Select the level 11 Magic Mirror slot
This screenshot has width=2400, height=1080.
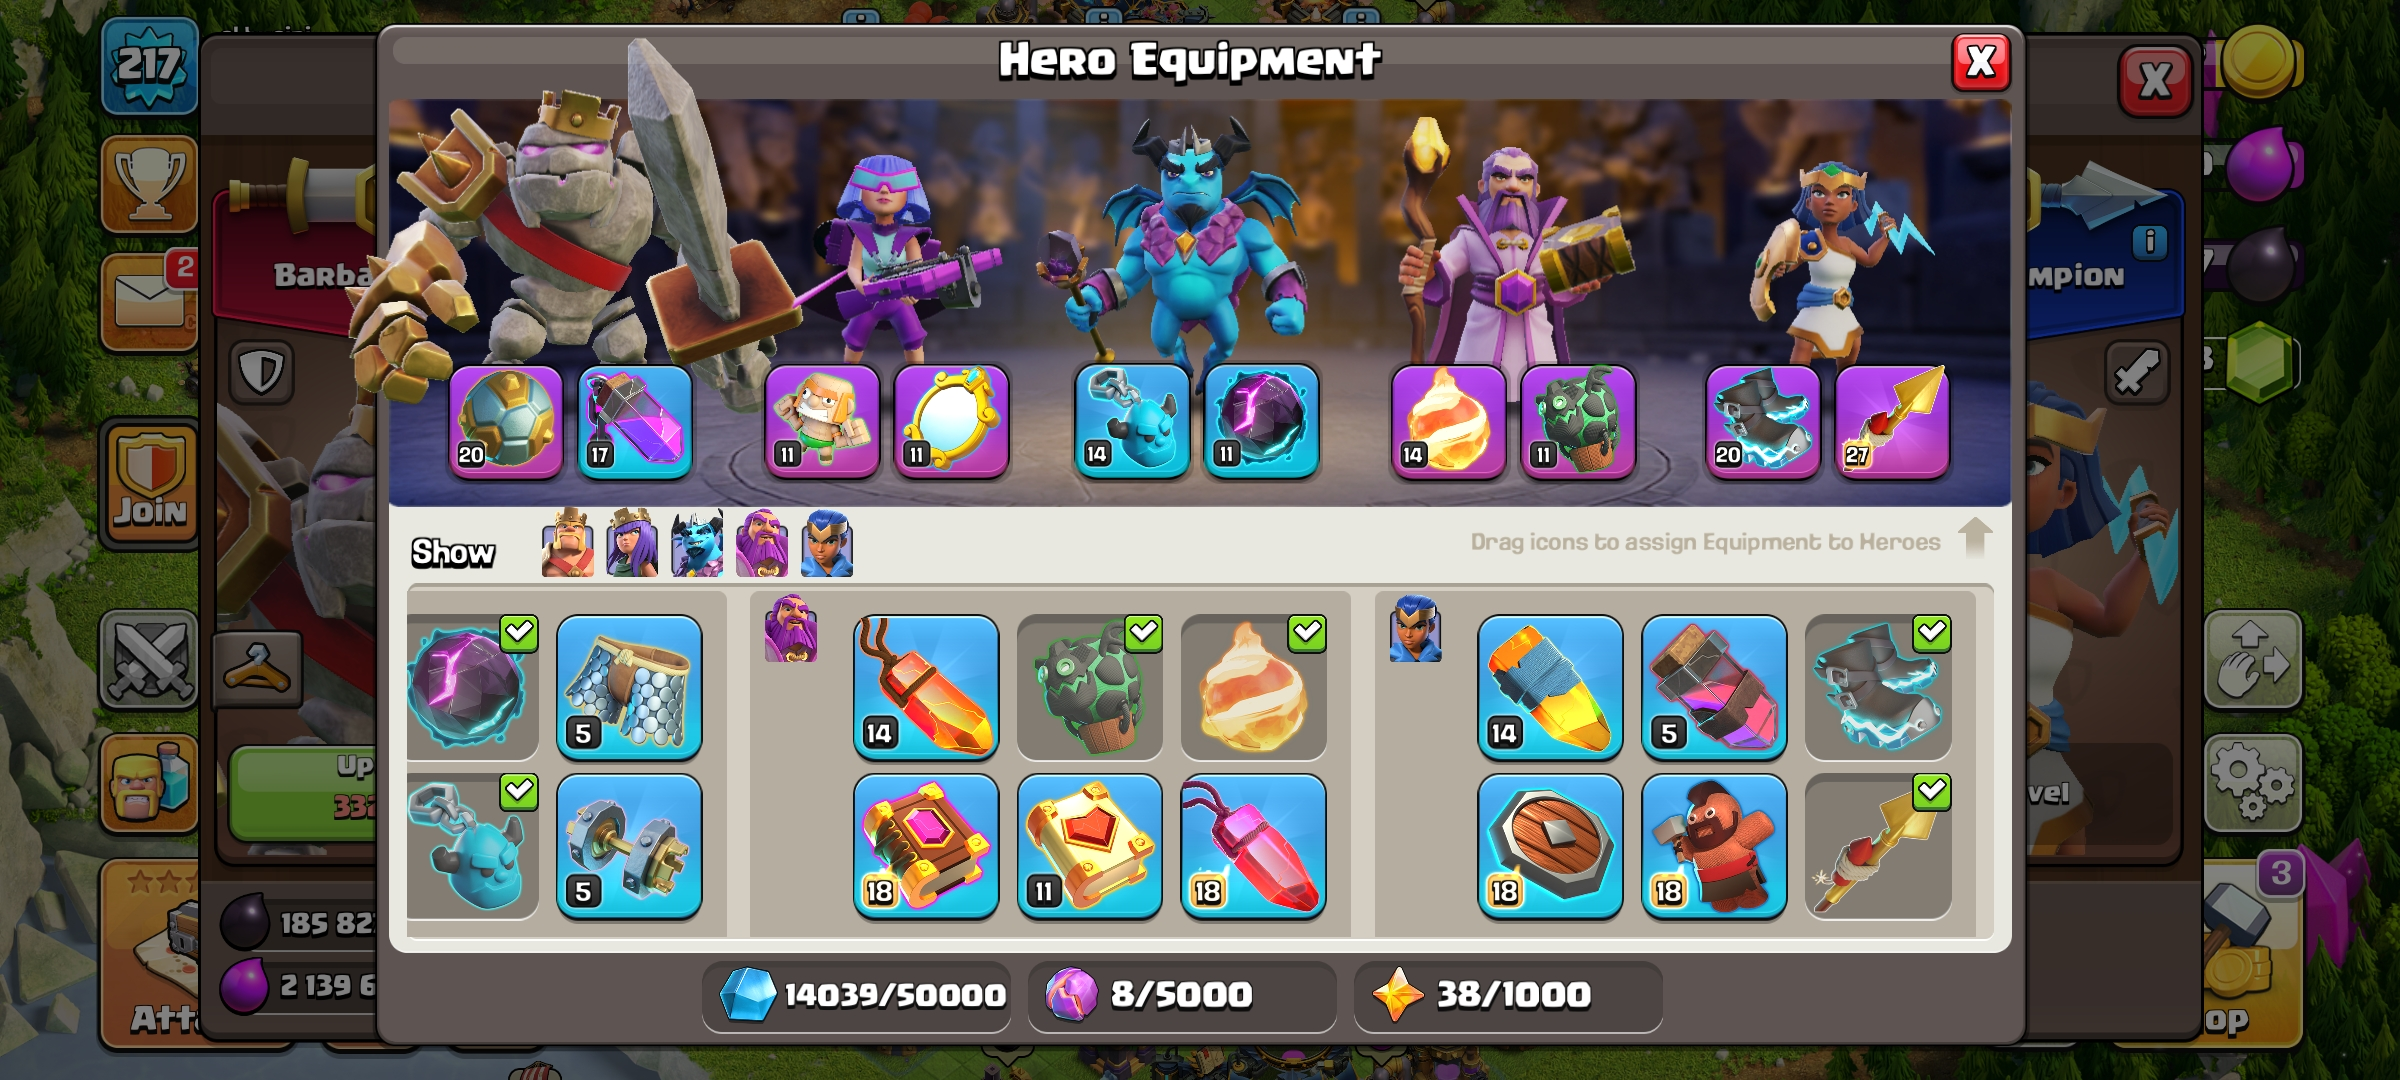click(x=951, y=421)
